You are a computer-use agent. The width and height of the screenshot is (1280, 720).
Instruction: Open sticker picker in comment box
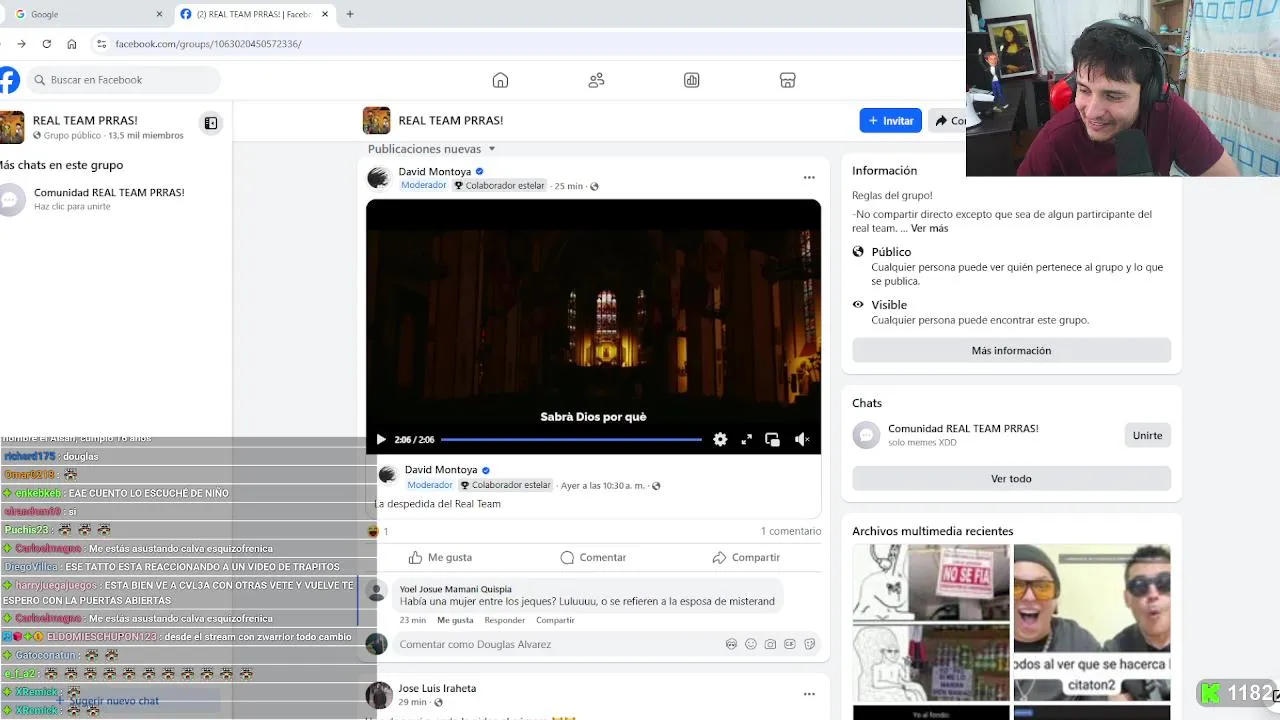coord(809,644)
